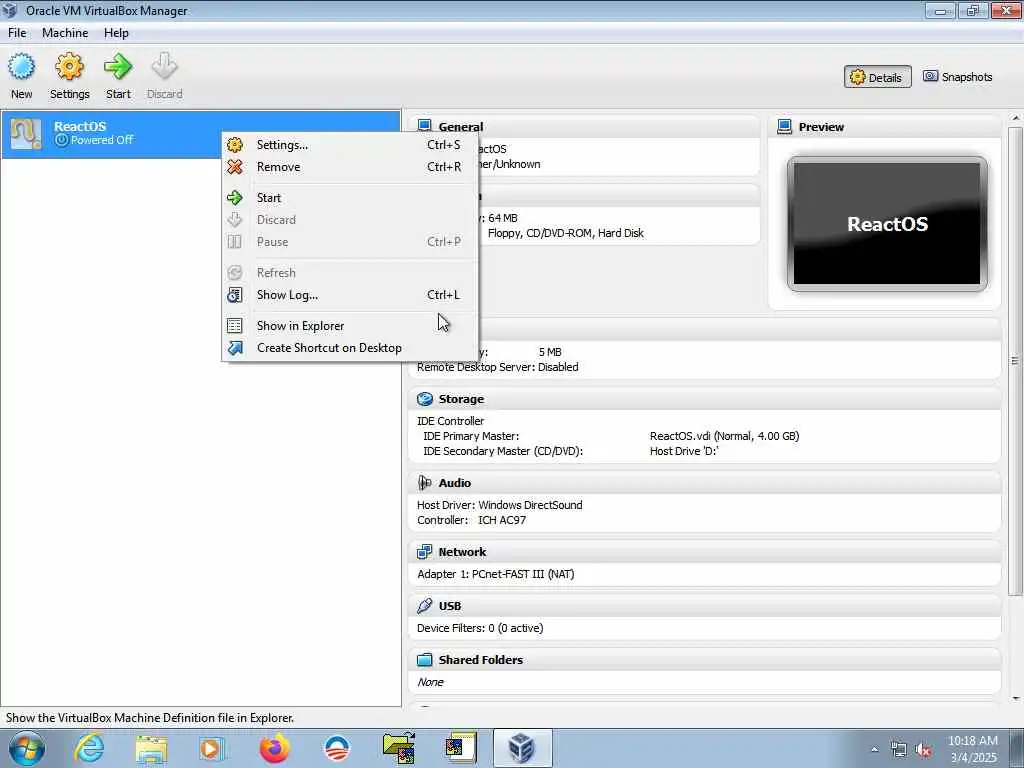Click the green arrow Start icon in the context menu
Viewport: 1024px width, 768px height.
235,198
